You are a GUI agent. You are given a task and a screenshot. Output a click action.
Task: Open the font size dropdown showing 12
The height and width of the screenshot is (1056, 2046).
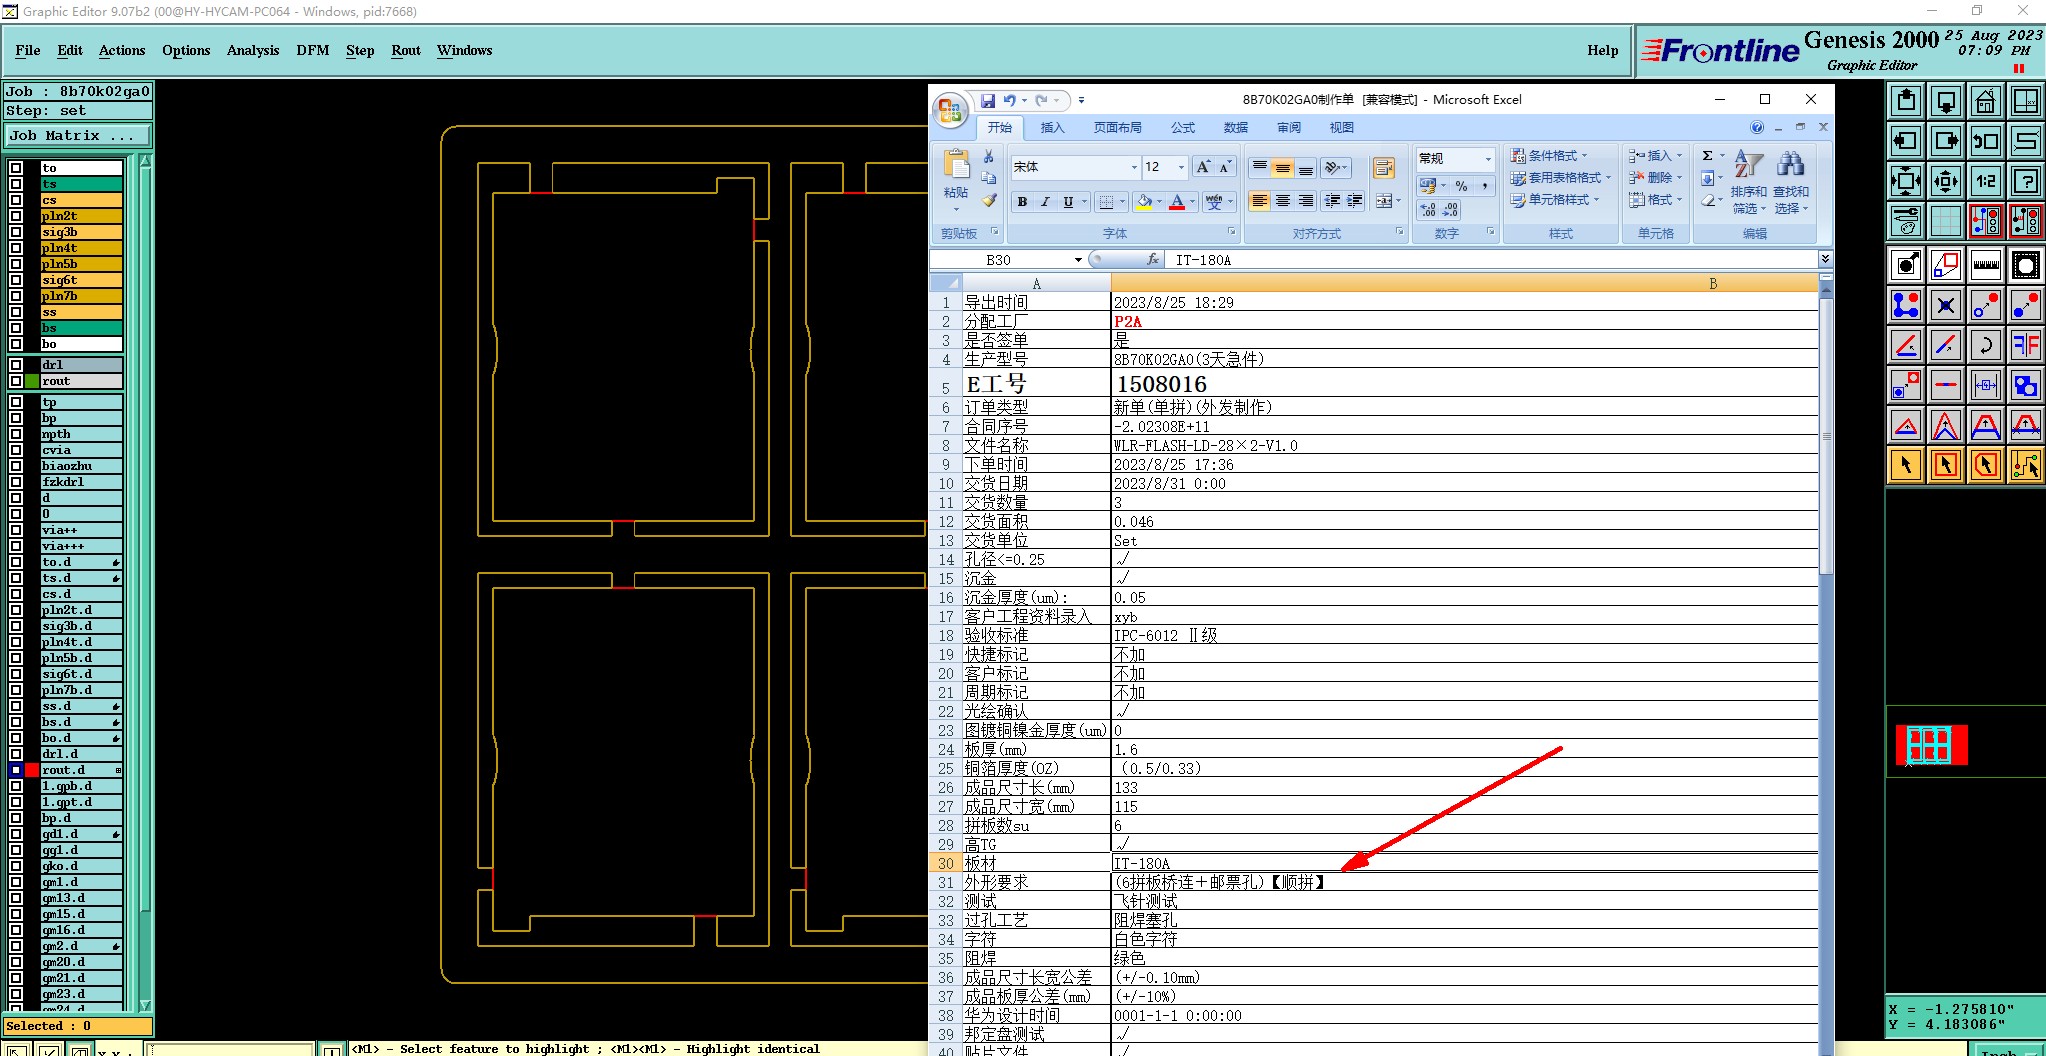click(x=1181, y=167)
